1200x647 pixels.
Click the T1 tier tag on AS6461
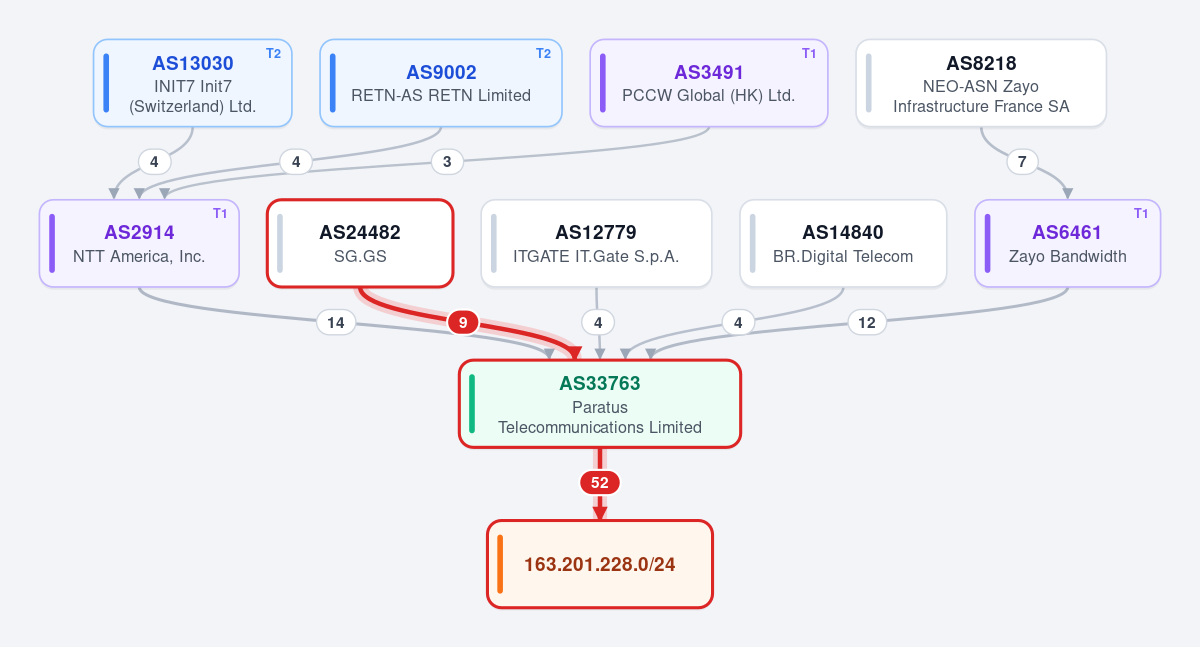coord(1141,213)
